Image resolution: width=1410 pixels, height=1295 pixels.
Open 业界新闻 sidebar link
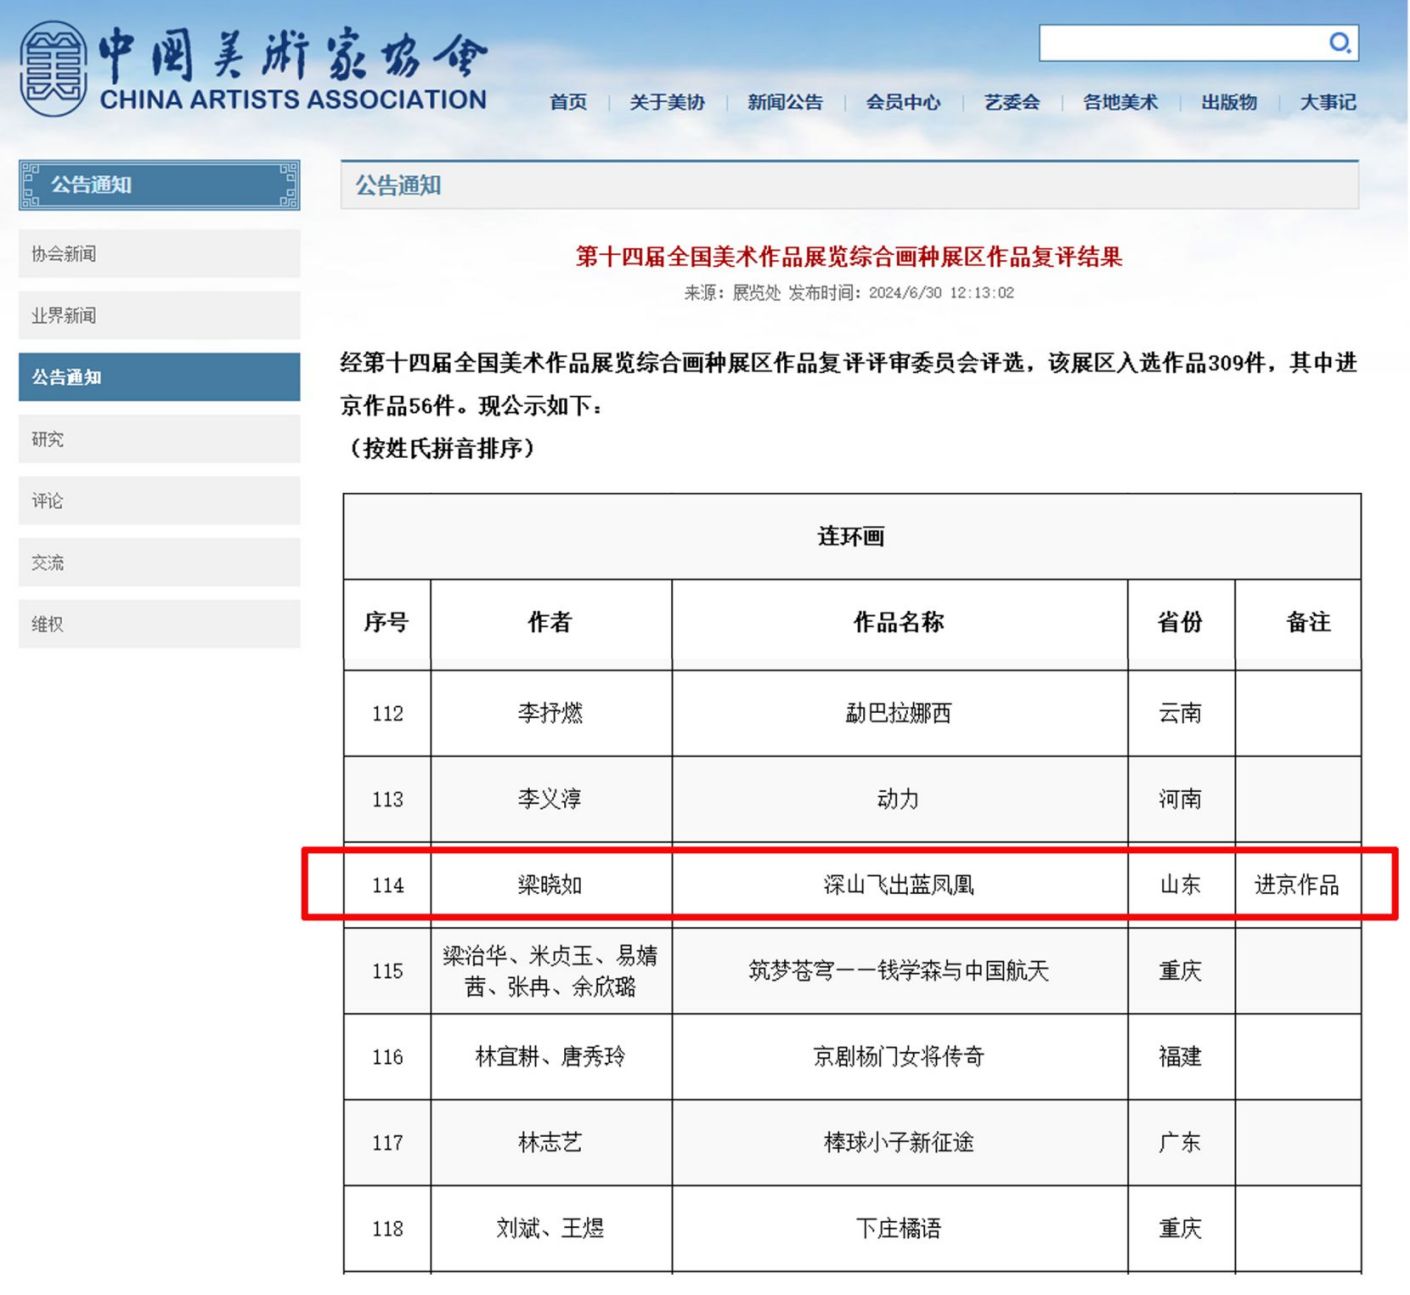[x=159, y=316]
